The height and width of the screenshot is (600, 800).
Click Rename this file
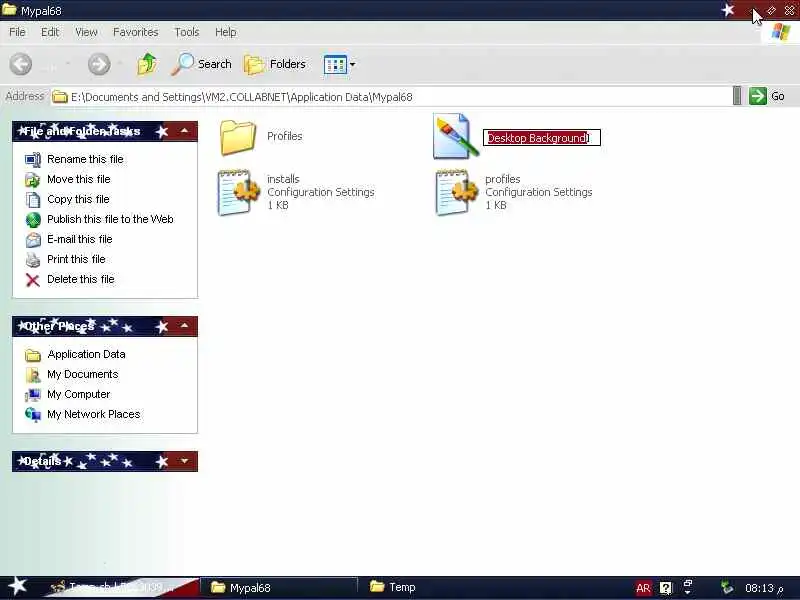[85, 159]
